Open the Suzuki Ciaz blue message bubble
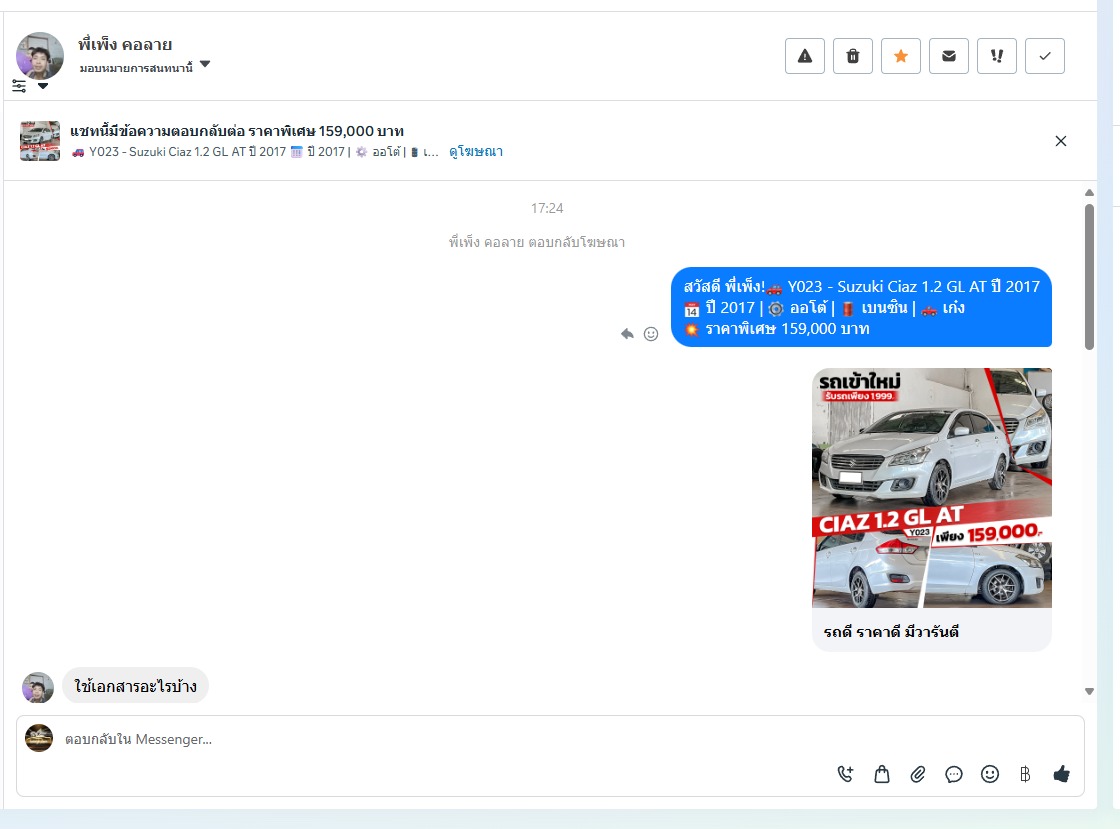Viewport: 1120px width, 829px height. pos(861,307)
